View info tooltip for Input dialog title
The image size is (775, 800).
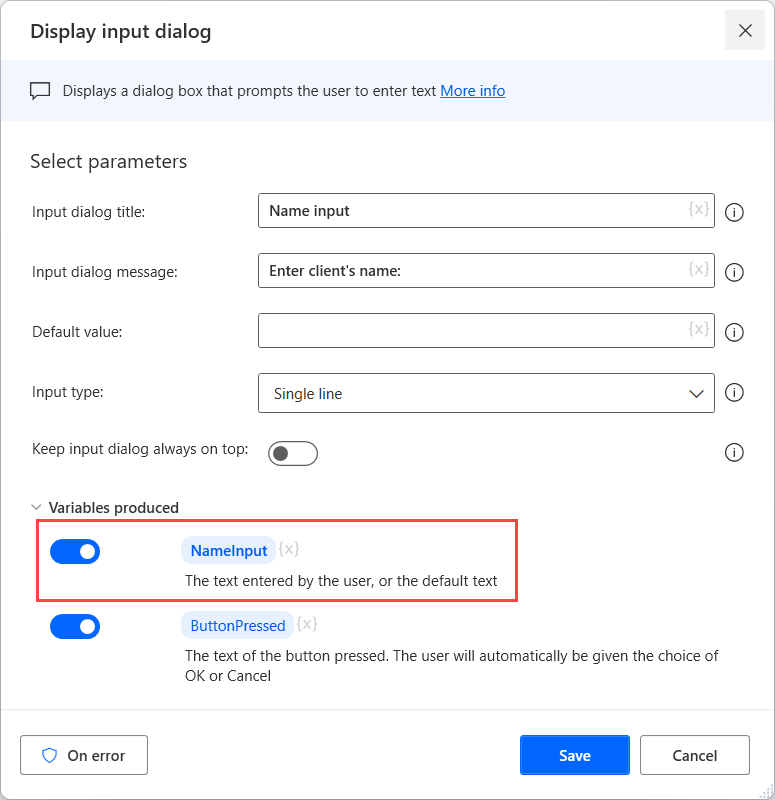click(x=734, y=211)
